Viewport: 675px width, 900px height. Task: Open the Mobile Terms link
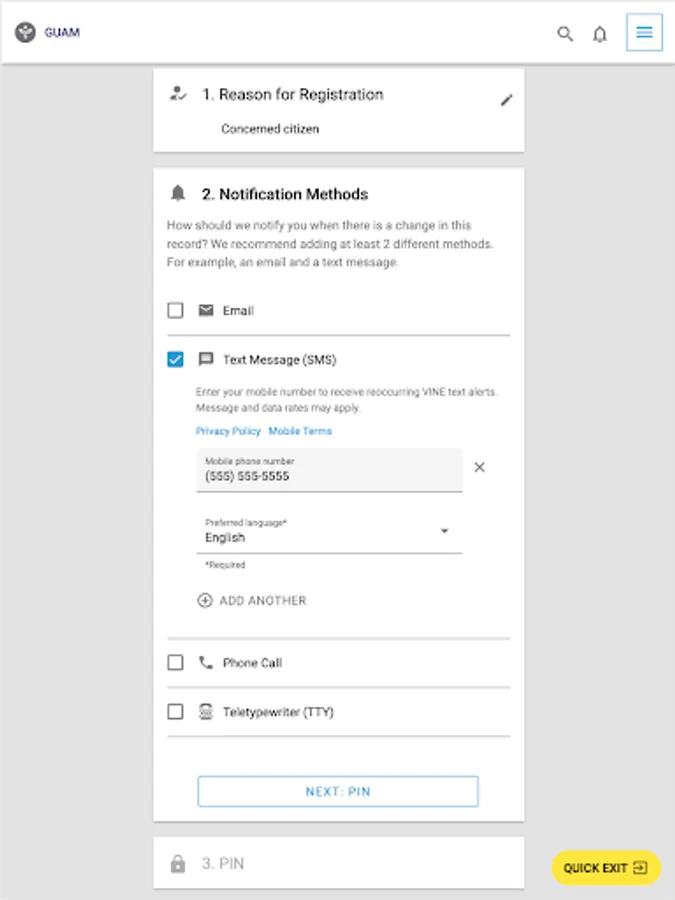click(300, 431)
